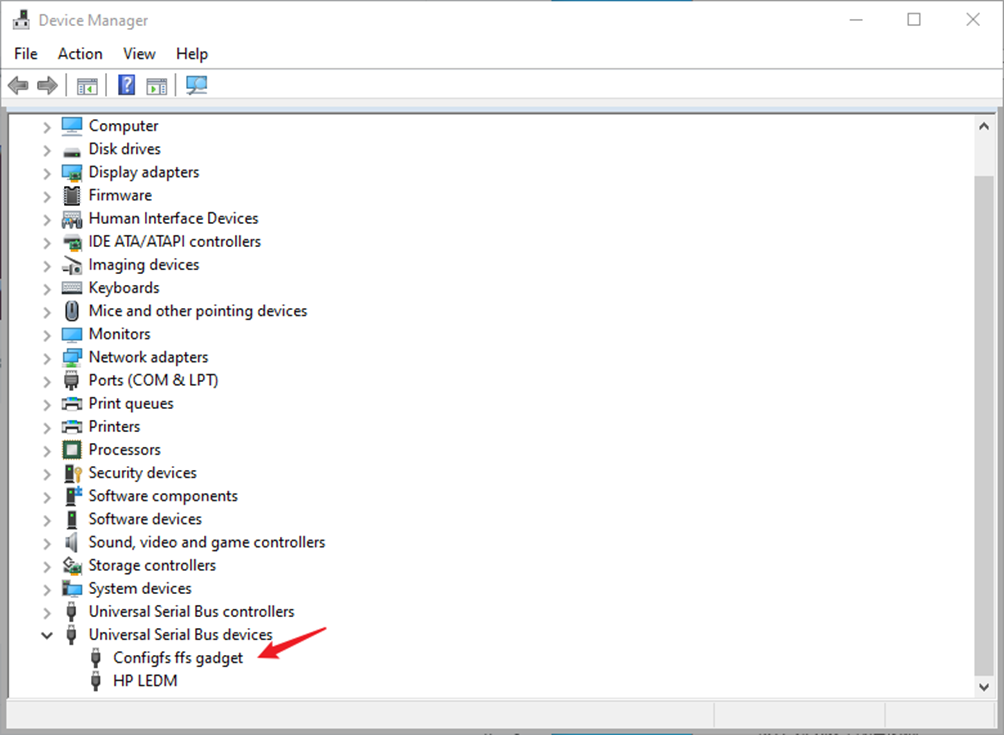1004x735 pixels.
Task: Expand Sound, video and game controllers
Action: [x=46, y=542]
